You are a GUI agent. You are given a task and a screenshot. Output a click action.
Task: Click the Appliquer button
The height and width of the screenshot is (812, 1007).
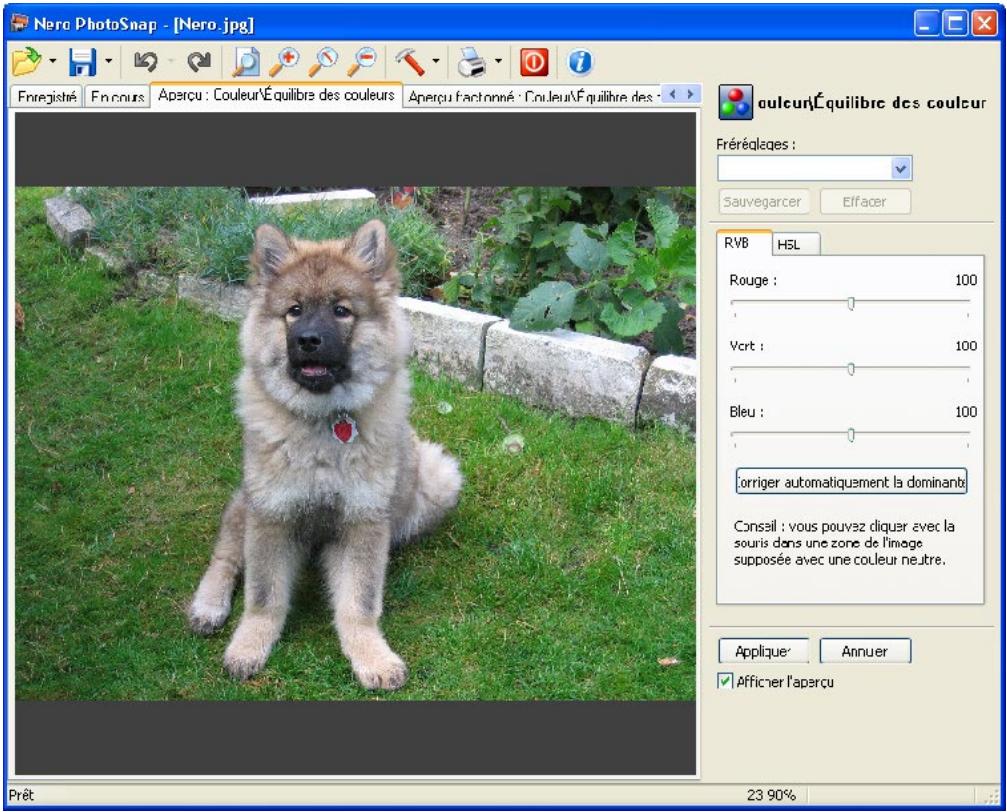[763, 651]
